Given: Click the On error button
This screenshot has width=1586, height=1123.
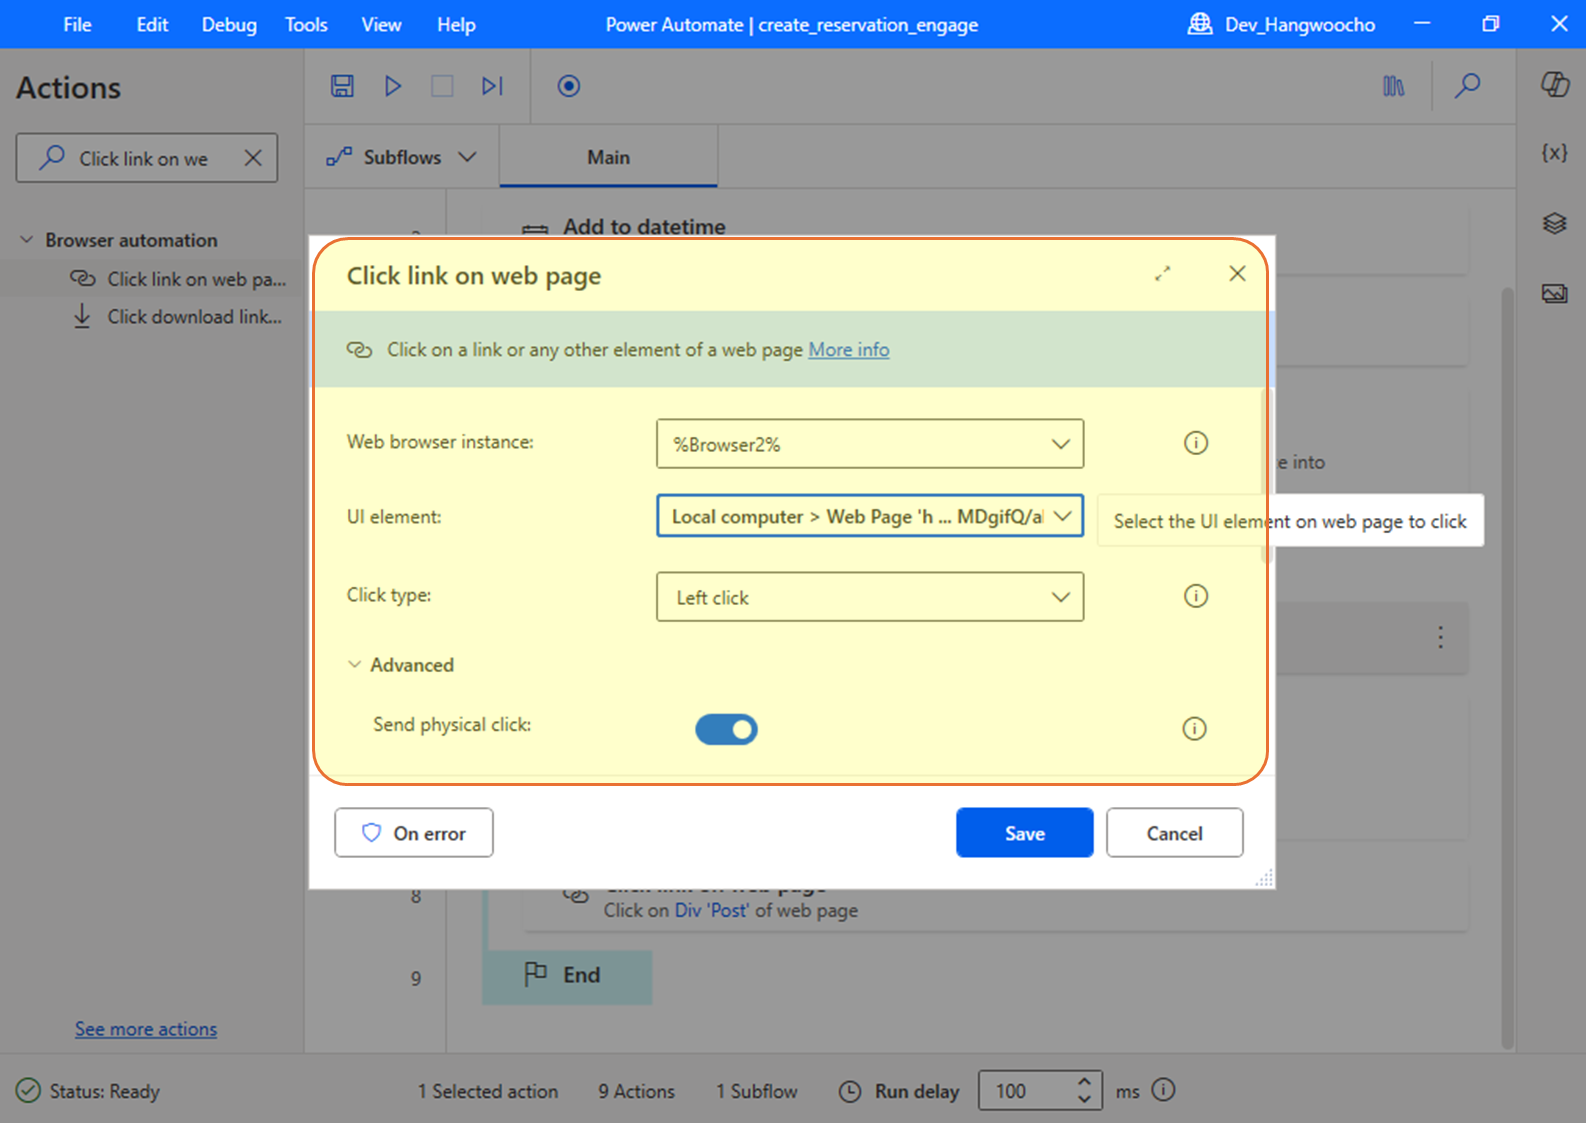Looking at the screenshot, I should coord(414,833).
